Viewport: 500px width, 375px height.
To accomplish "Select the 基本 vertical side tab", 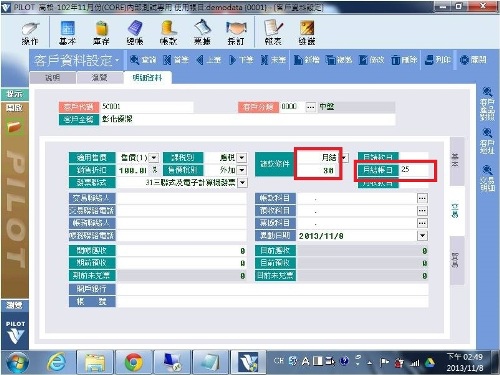I will click(x=457, y=161).
